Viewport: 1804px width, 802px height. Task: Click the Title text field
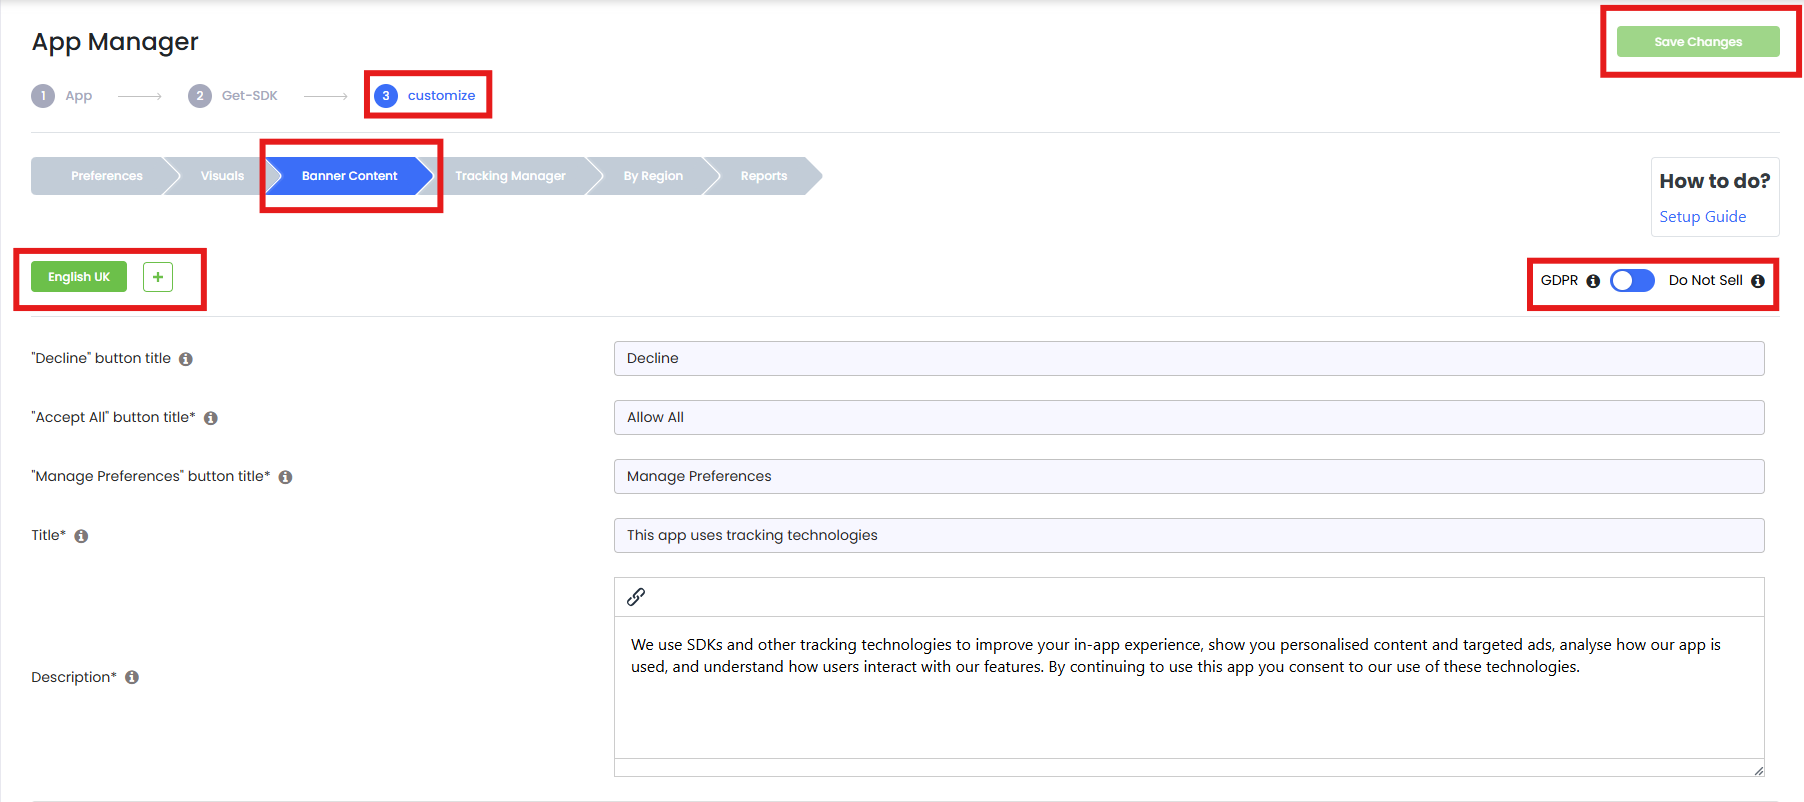coord(1189,535)
